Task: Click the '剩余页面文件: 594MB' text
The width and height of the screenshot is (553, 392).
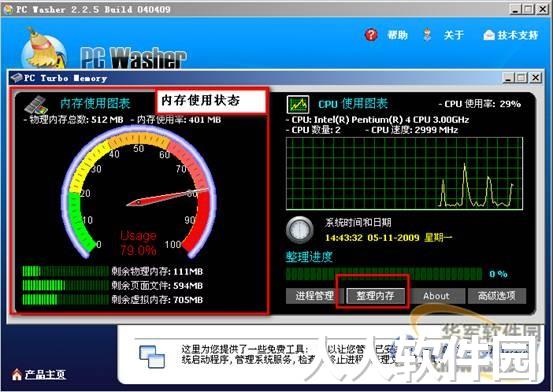Action: [157, 285]
